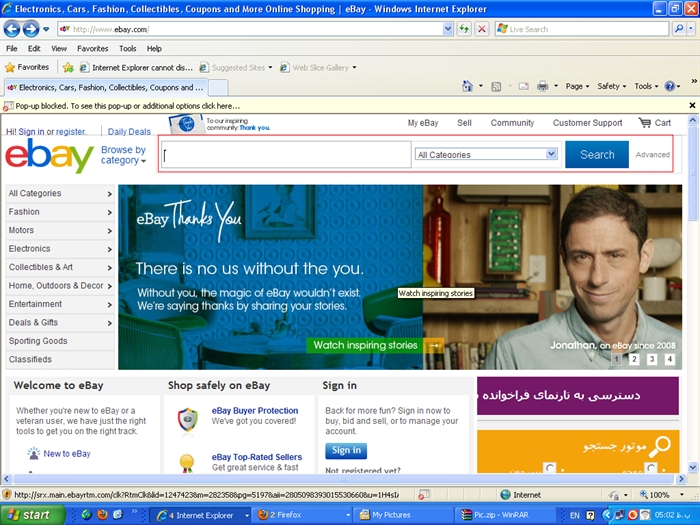Screen dimensions: 700x525
Task: Click the Add to Favorites Bar icon
Action: point(68,67)
